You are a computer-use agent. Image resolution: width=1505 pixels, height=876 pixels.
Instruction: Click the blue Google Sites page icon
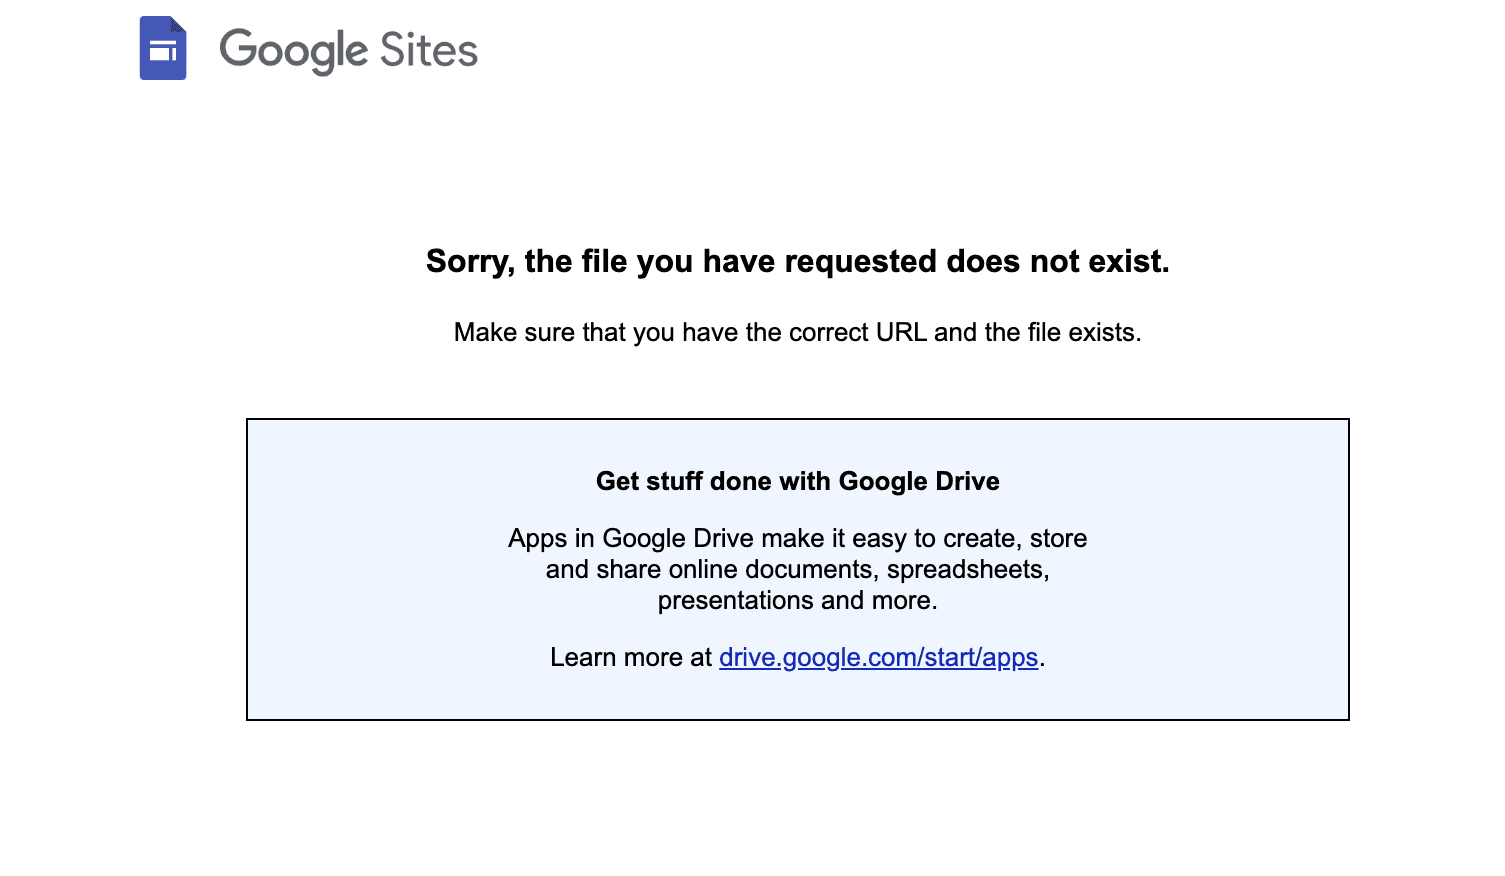point(163,48)
